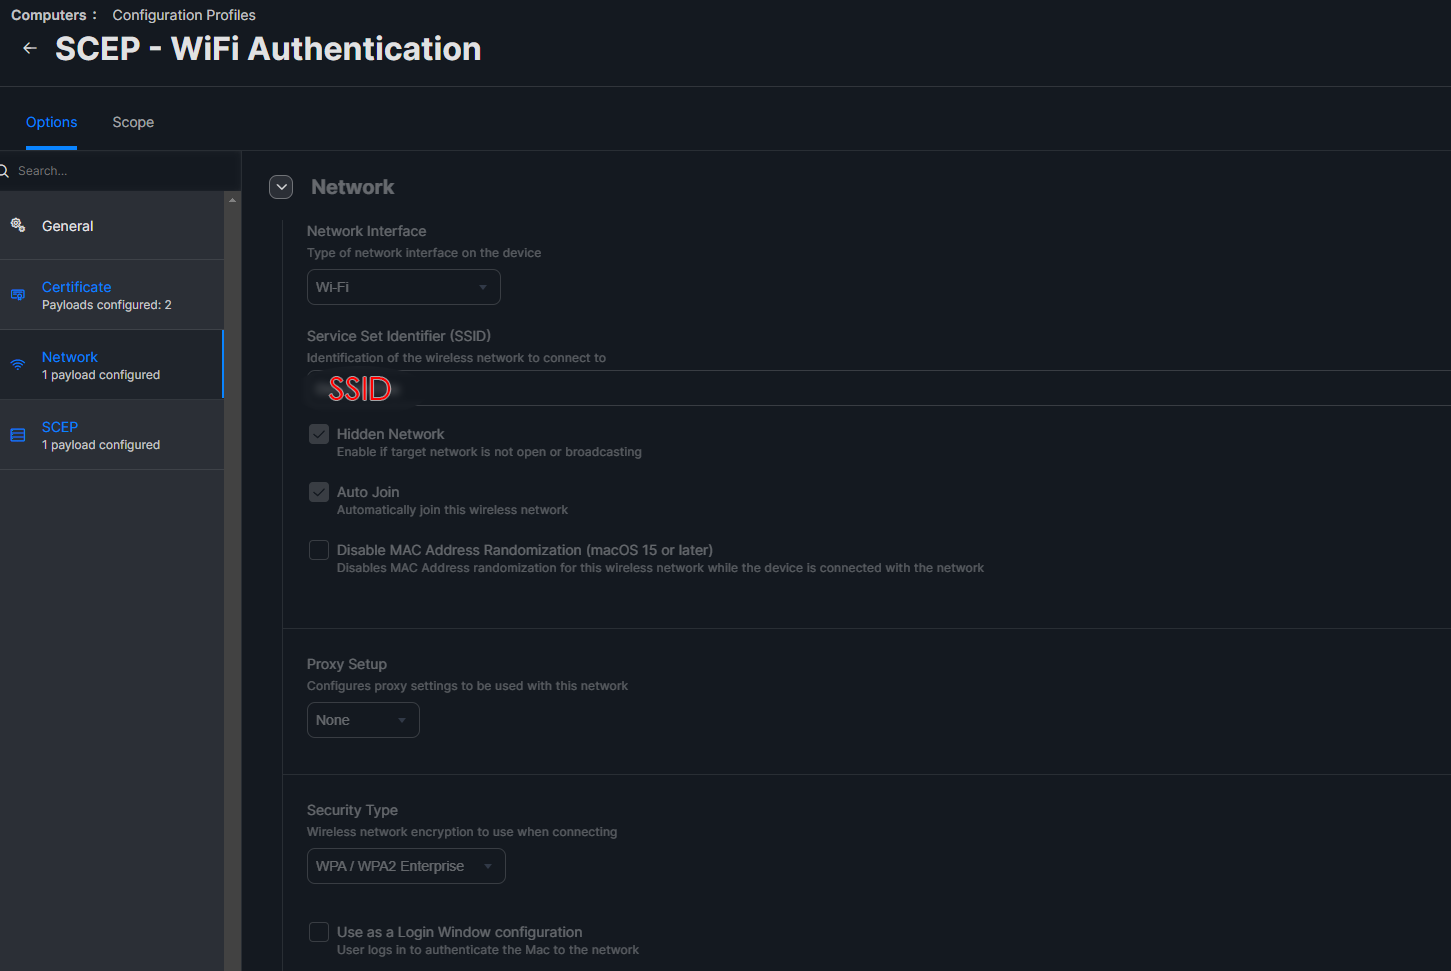Click the Network Wi-Fi icon in sidebar

(18, 365)
